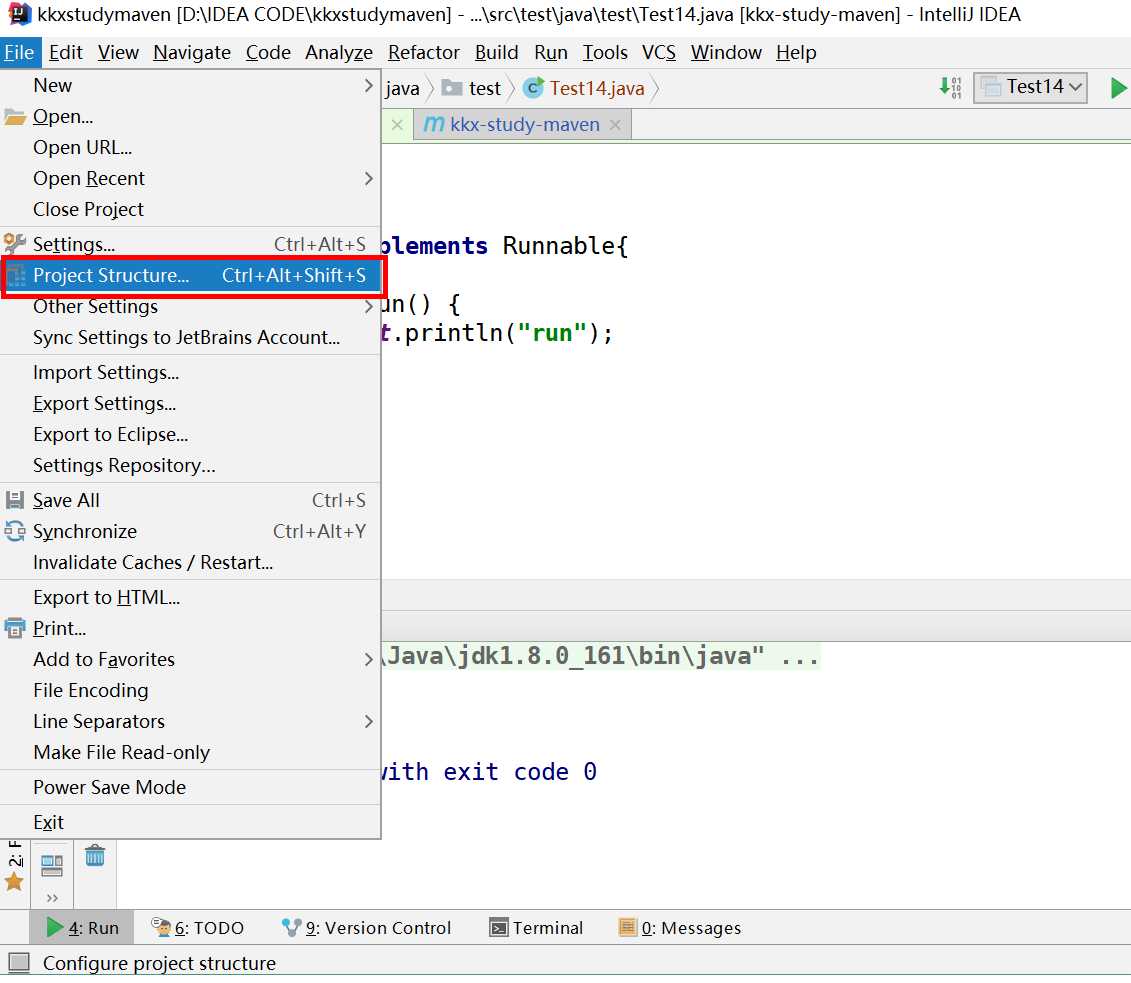The height and width of the screenshot is (983, 1131).
Task: Click the trash clear-all icon in Run panel
Action: click(95, 856)
